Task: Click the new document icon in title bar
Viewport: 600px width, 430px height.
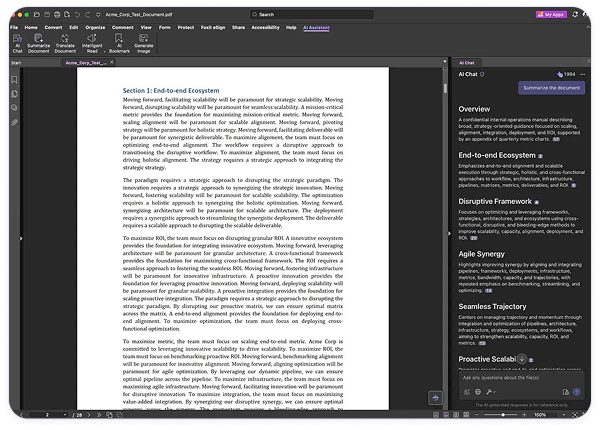Action: [x=67, y=15]
